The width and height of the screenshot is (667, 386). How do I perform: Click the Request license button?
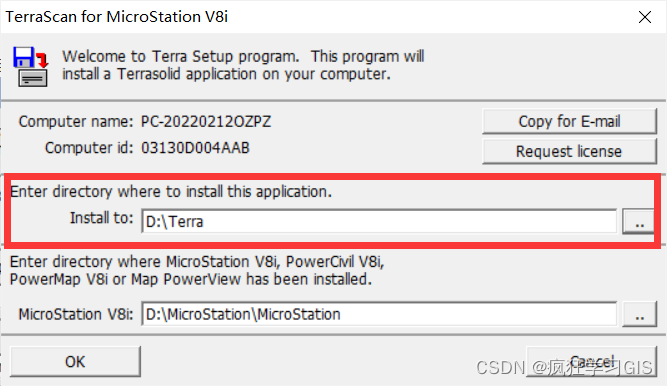tap(569, 151)
